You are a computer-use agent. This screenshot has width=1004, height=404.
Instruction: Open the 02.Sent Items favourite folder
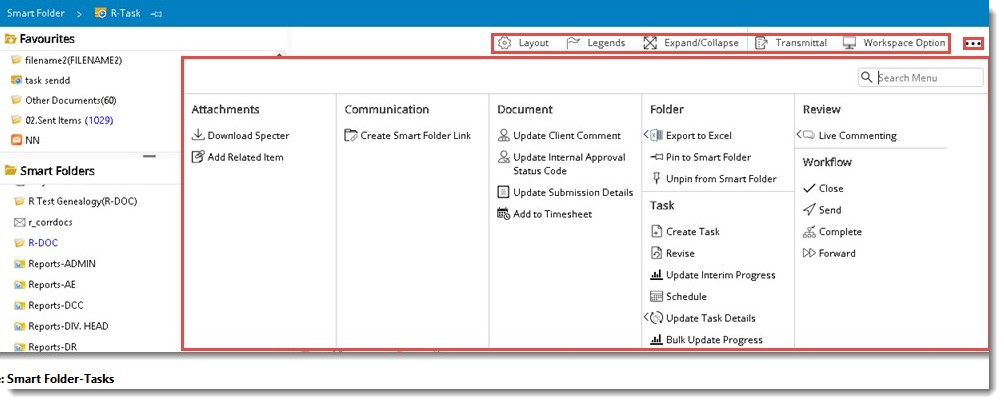(x=55, y=120)
